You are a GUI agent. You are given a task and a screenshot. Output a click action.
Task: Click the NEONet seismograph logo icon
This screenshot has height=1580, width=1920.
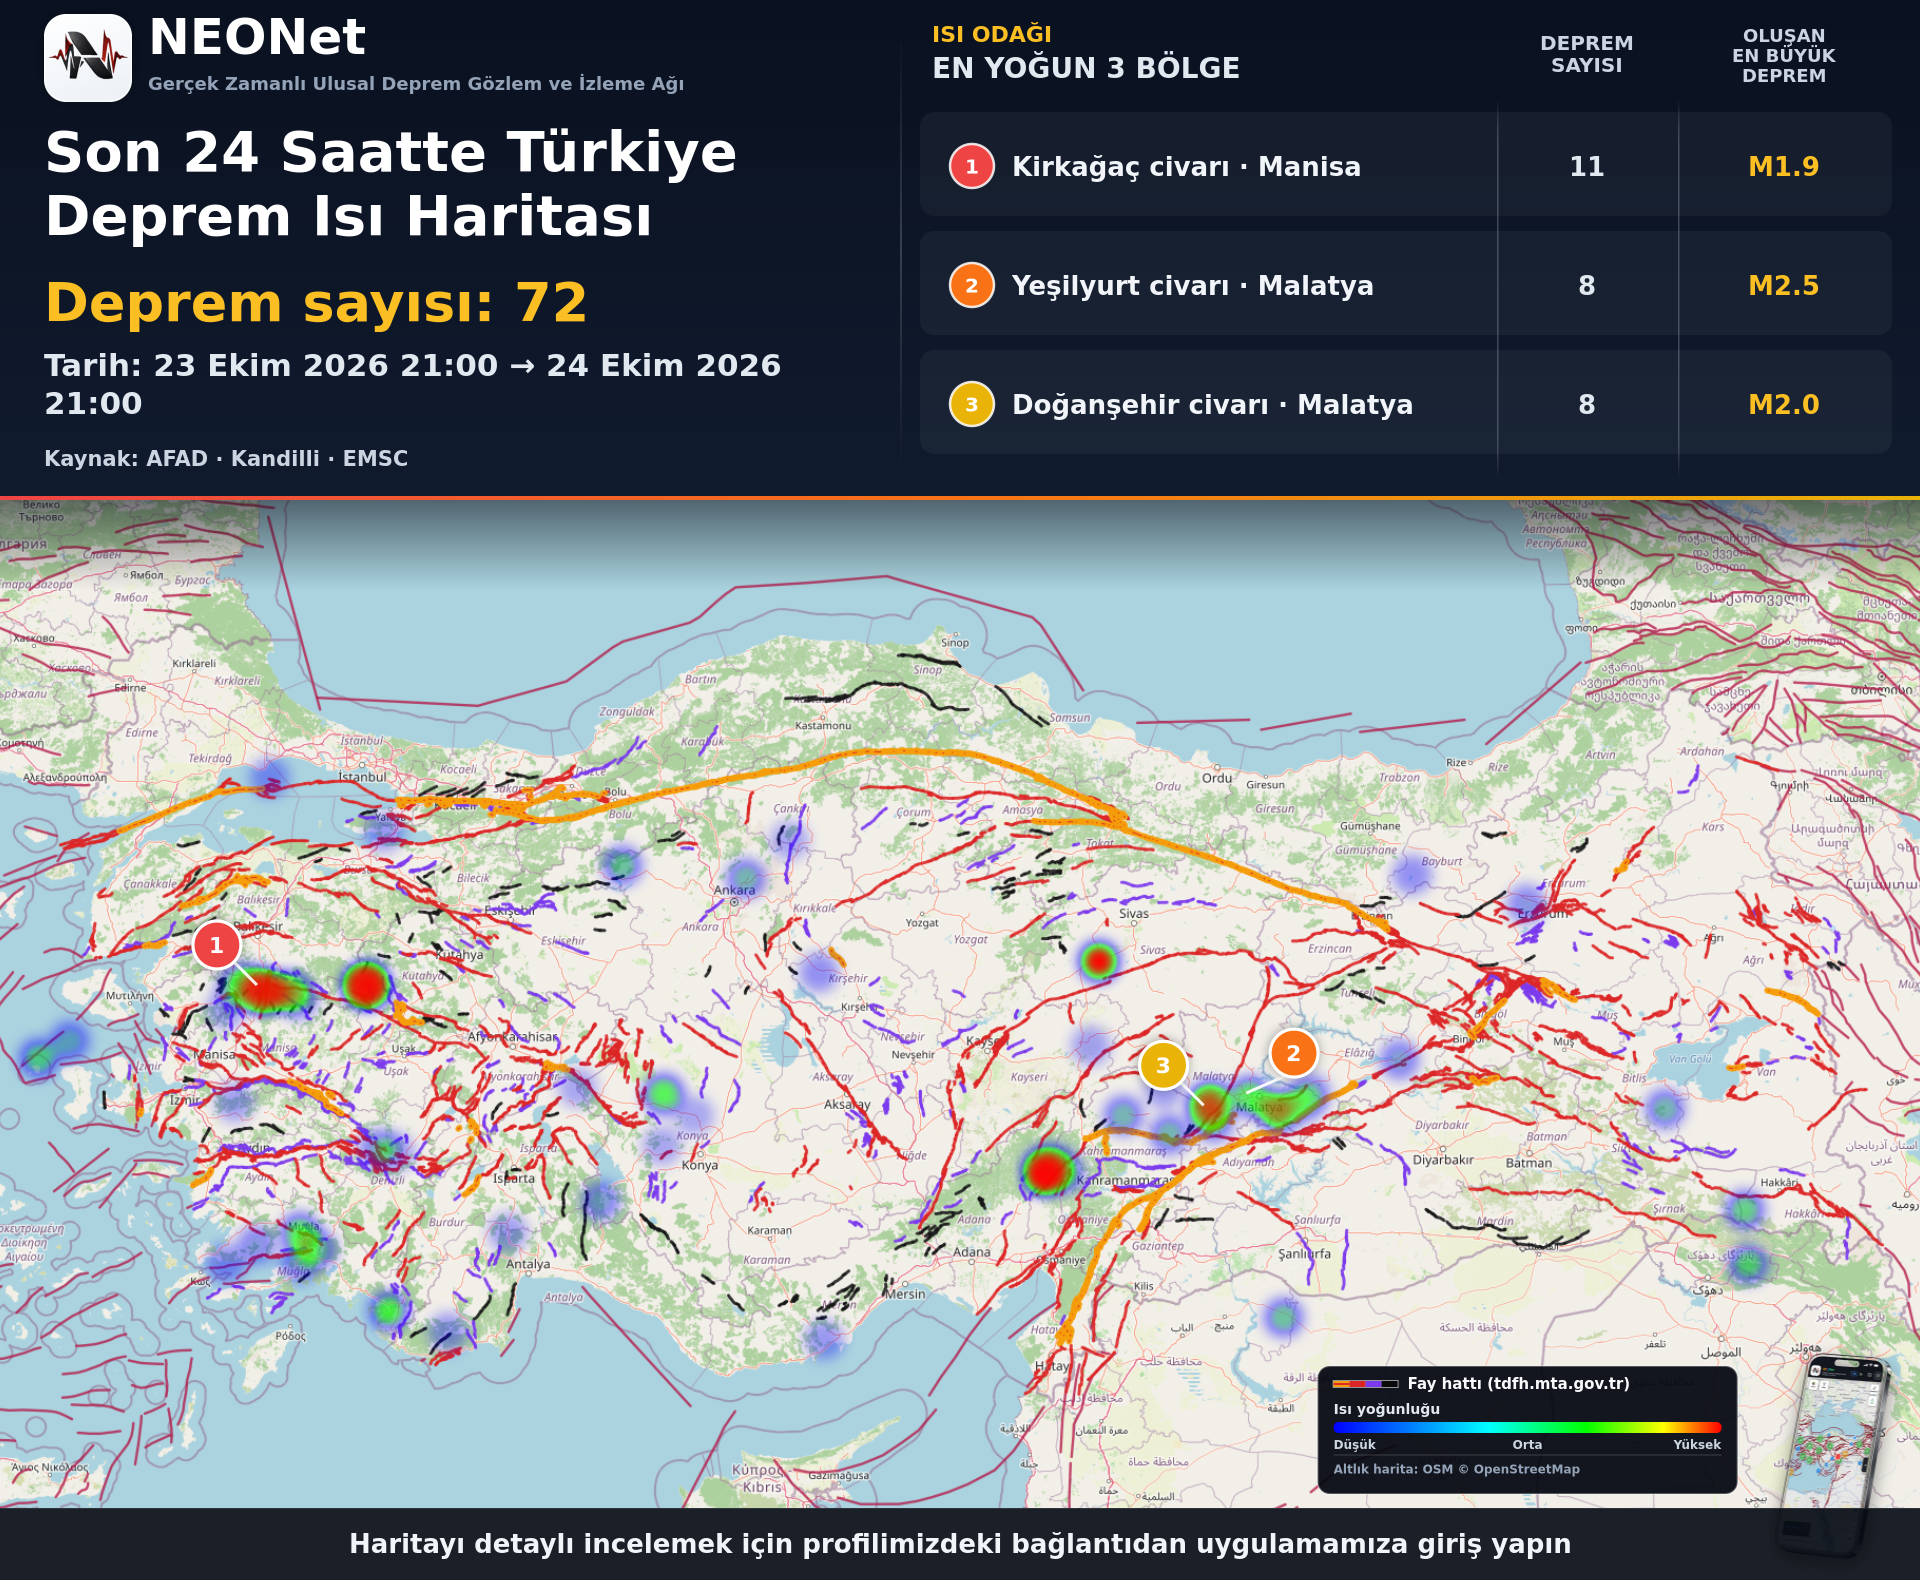[x=88, y=58]
